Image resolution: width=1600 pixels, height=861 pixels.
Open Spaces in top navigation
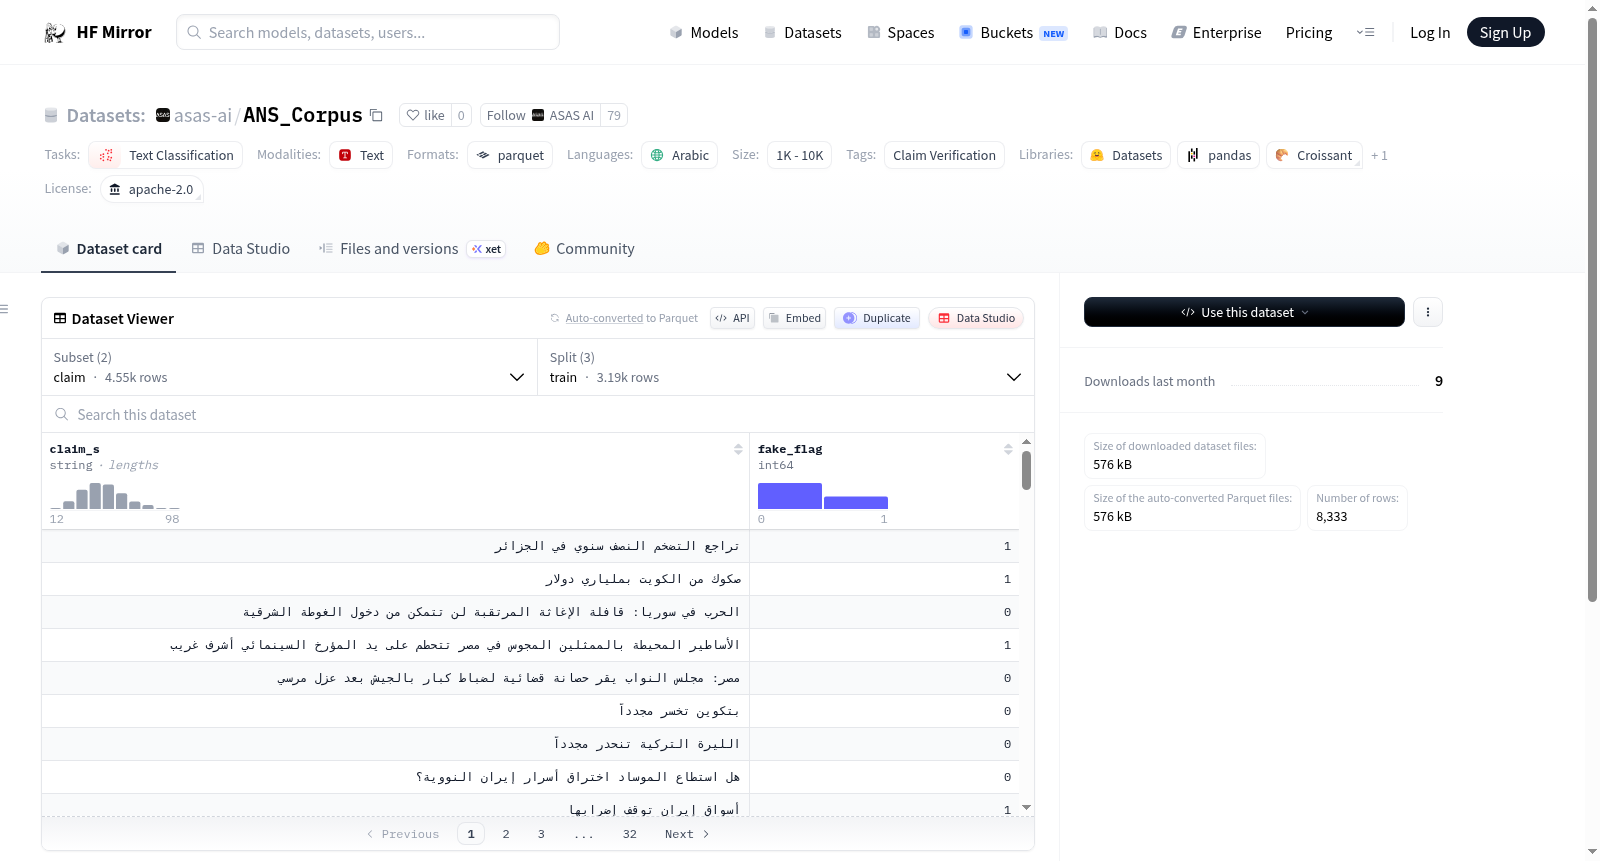click(900, 32)
